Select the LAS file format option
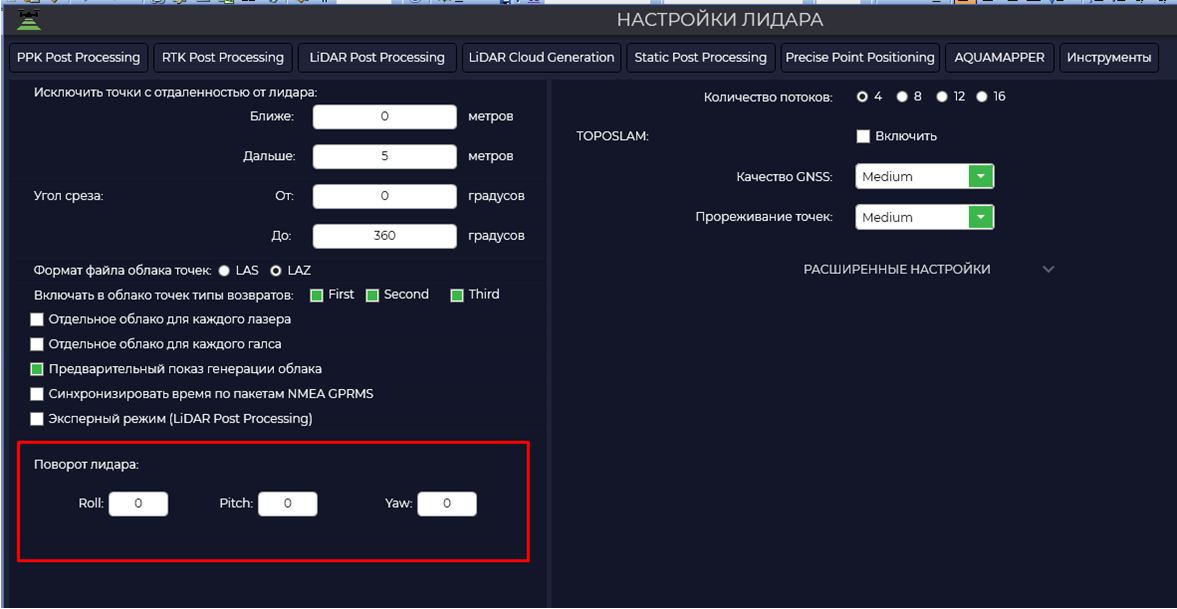Viewport: 1177px width, 609px height. click(x=224, y=270)
